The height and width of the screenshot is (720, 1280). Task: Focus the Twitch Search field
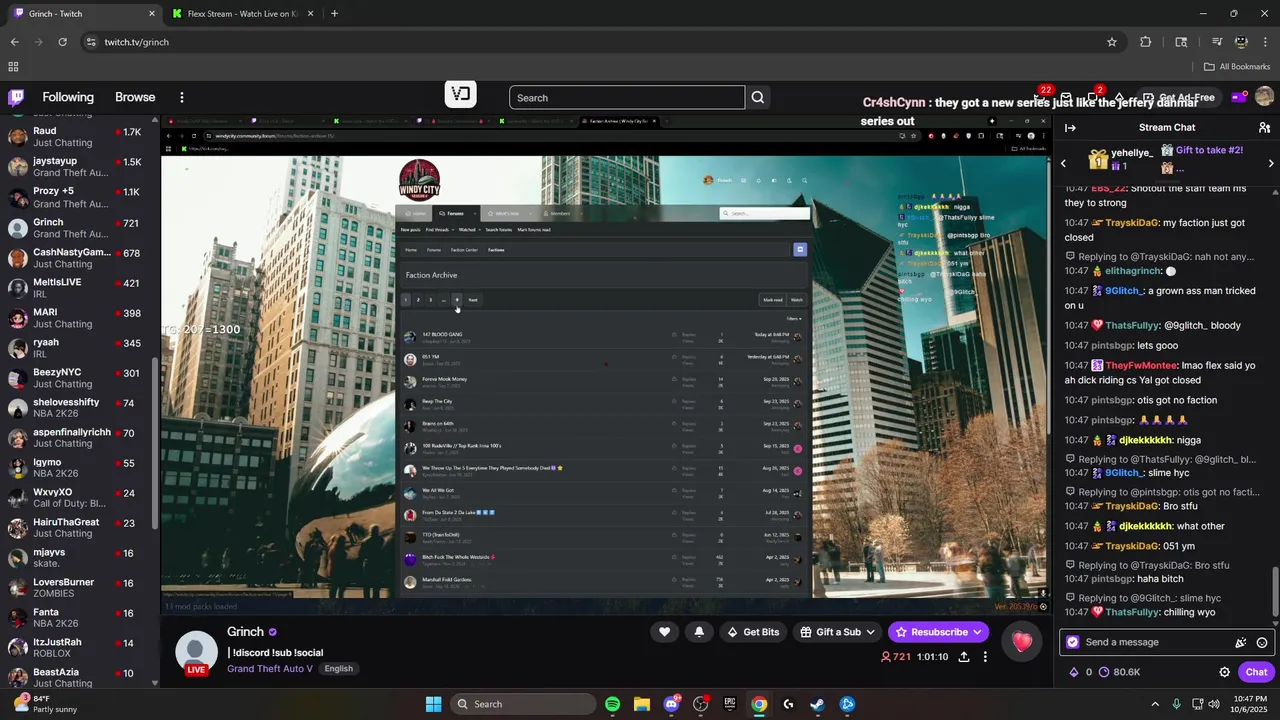pyautogui.click(x=627, y=97)
